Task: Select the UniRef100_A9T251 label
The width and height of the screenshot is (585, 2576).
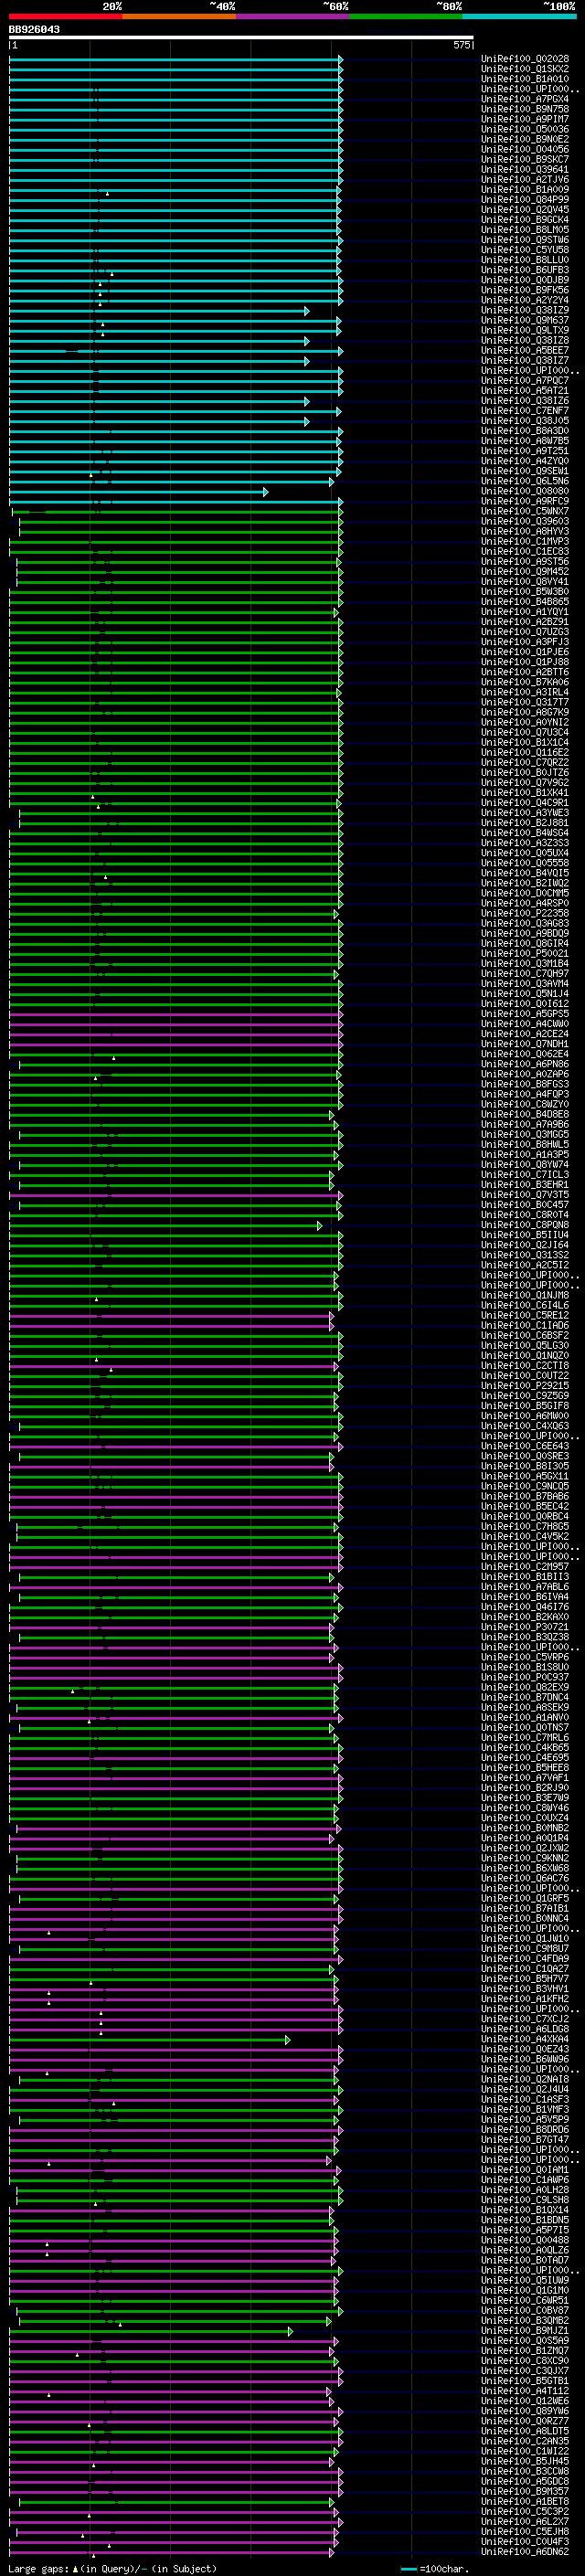Action: (525, 451)
